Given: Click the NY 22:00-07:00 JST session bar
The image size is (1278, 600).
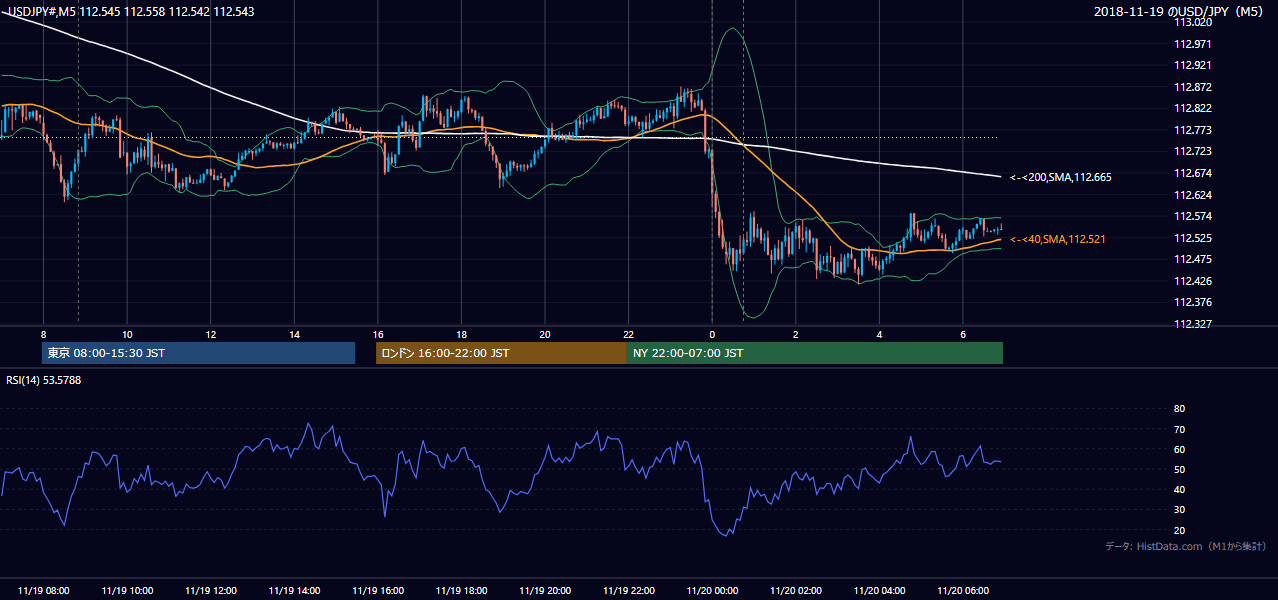Looking at the screenshot, I should coord(815,353).
